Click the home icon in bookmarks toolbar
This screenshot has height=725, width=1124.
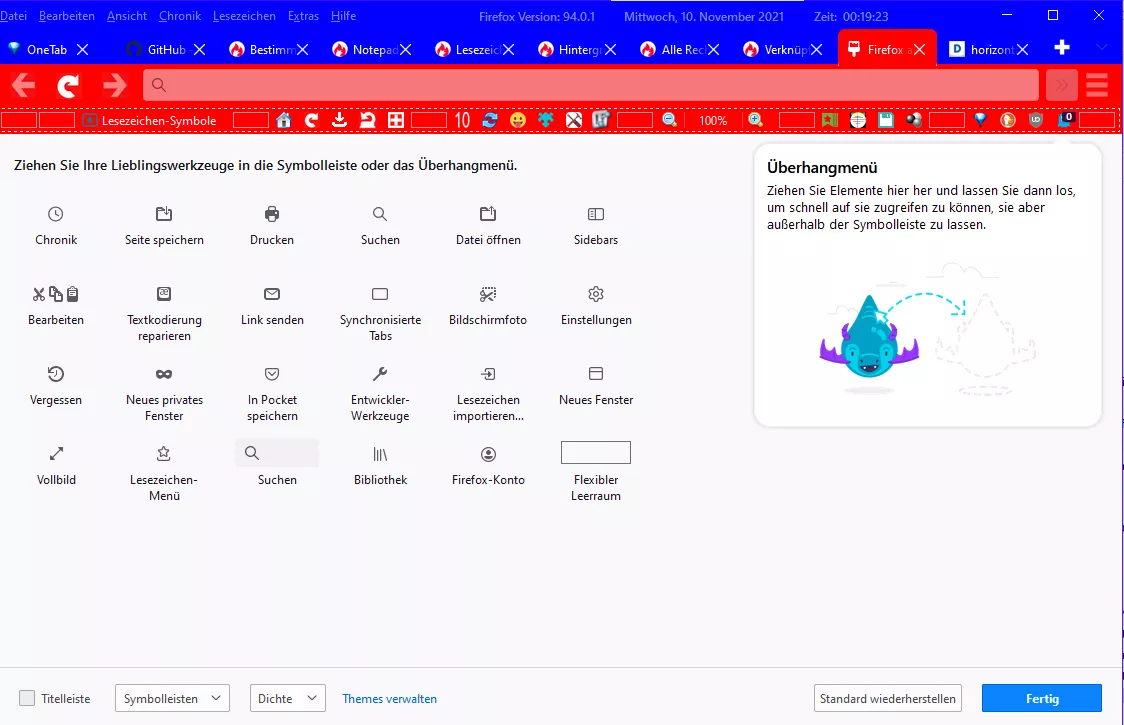[x=284, y=120]
